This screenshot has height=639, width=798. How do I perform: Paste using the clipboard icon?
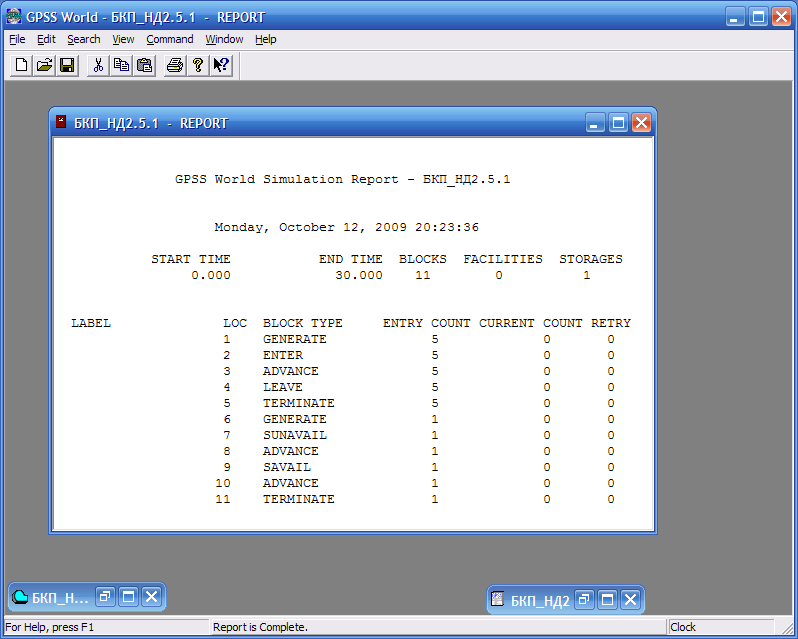click(x=145, y=66)
